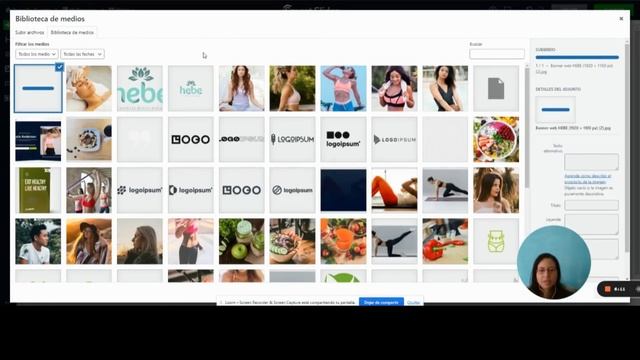Open the Todos los medios filter dropdown

[x=37, y=54]
